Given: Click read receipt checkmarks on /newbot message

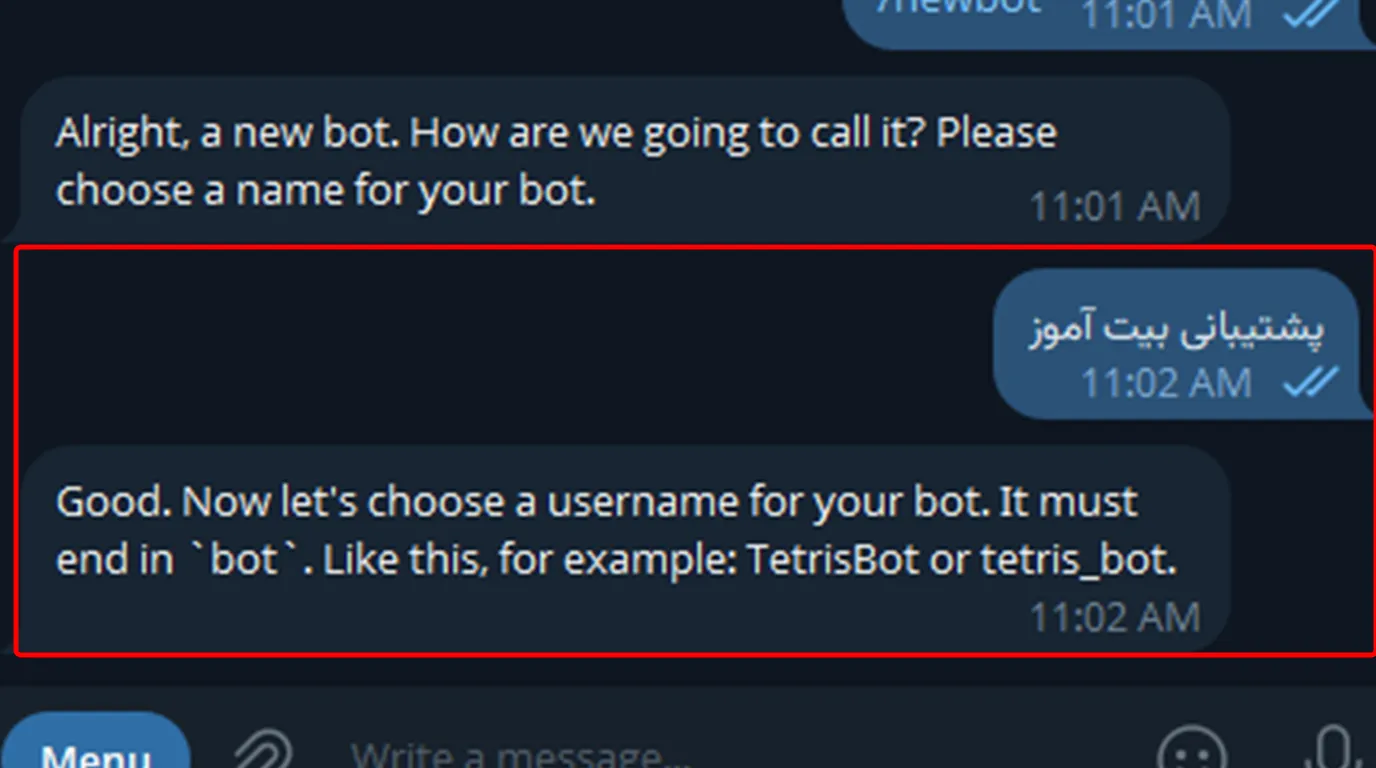Looking at the screenshot, I should tap(1311, 12).
